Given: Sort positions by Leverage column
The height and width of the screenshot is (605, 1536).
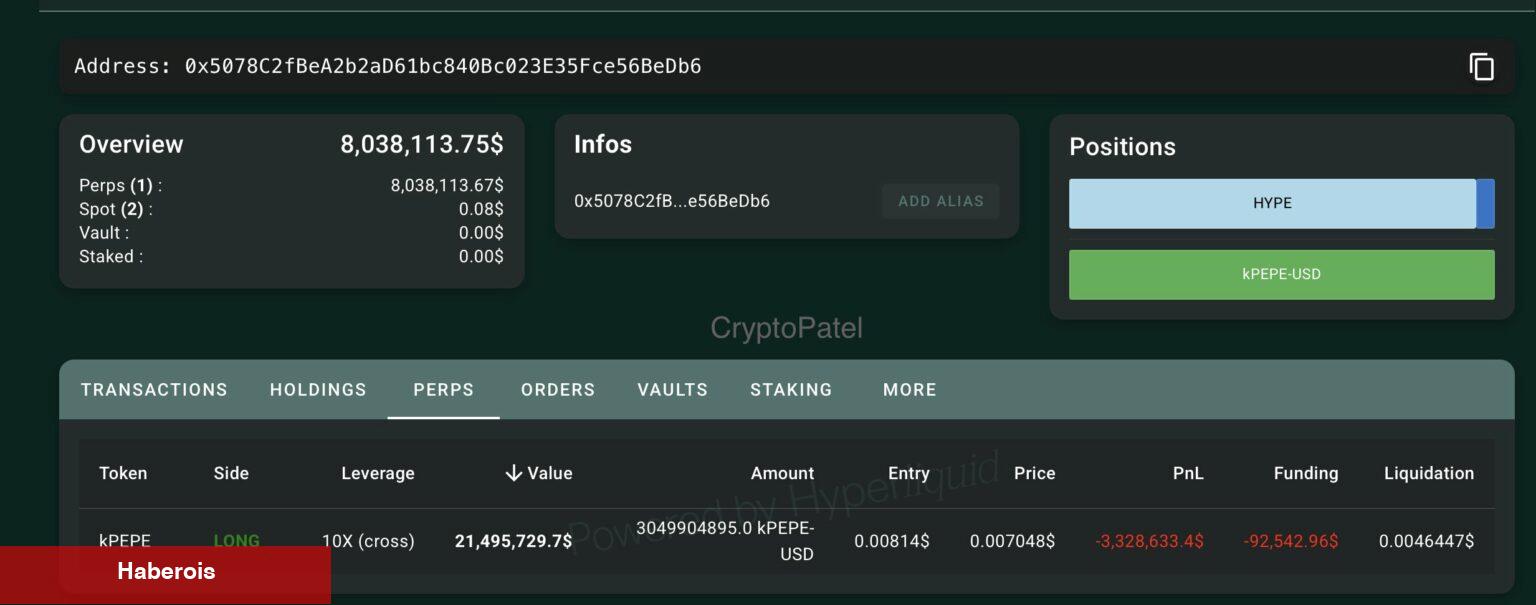Looking at the screenshot, I should tap(377, 473).
